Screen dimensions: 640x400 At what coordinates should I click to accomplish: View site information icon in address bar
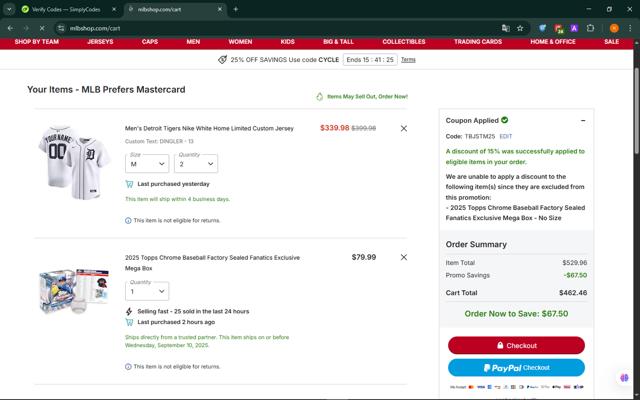coord(61,28)
